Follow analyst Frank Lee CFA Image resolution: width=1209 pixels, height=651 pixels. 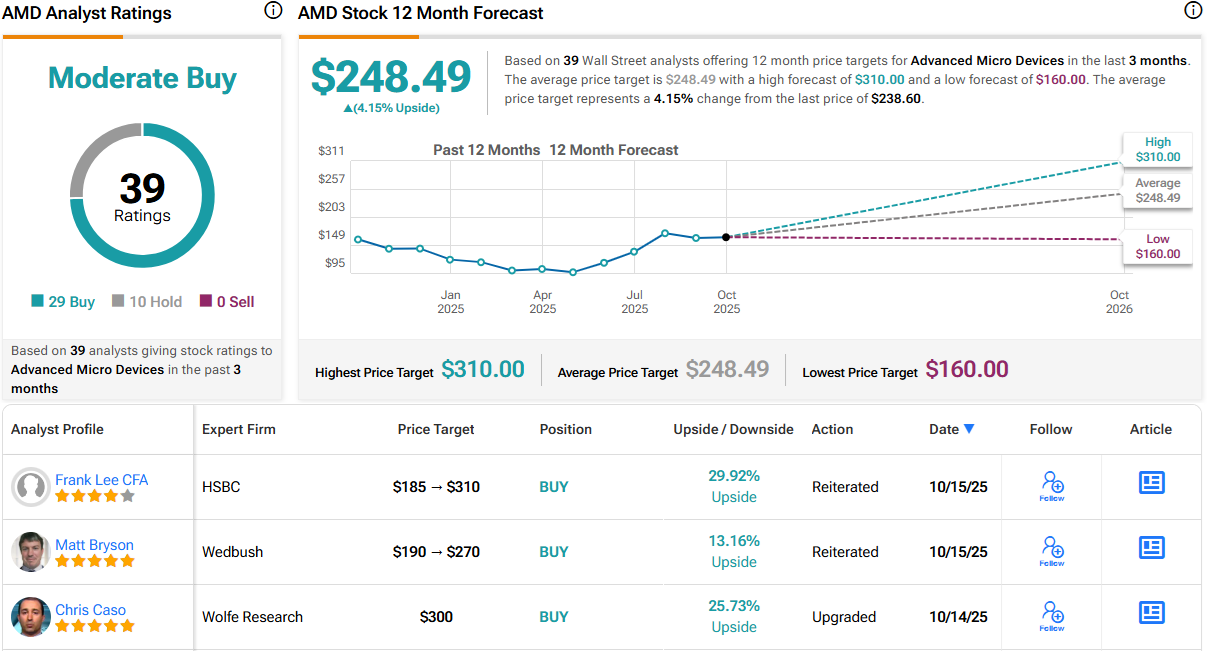[x=1051, y=486]
